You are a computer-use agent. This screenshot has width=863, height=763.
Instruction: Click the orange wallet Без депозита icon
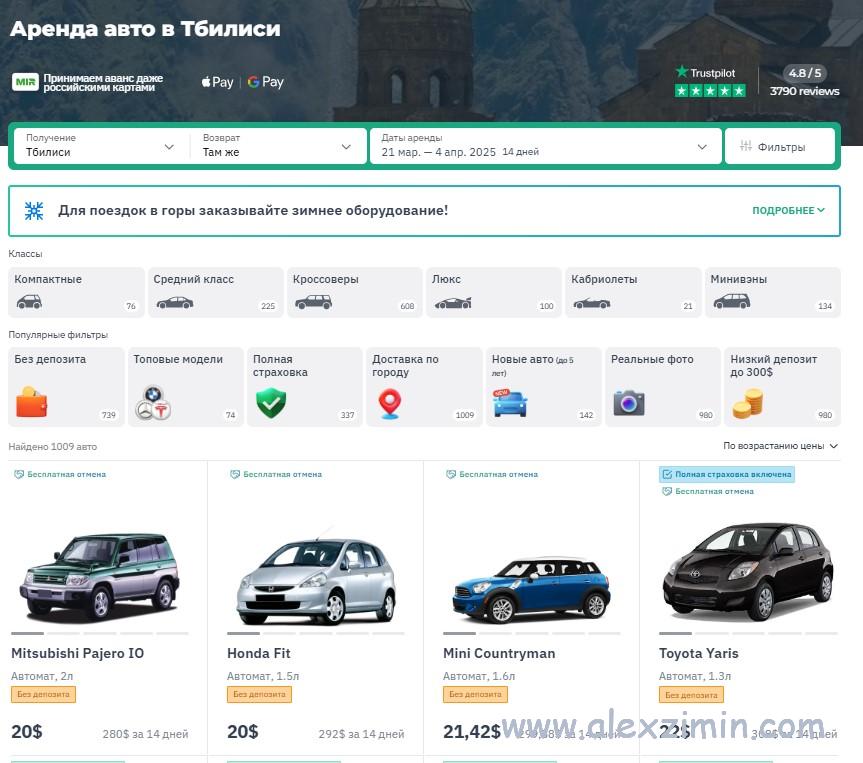[31, 402]
